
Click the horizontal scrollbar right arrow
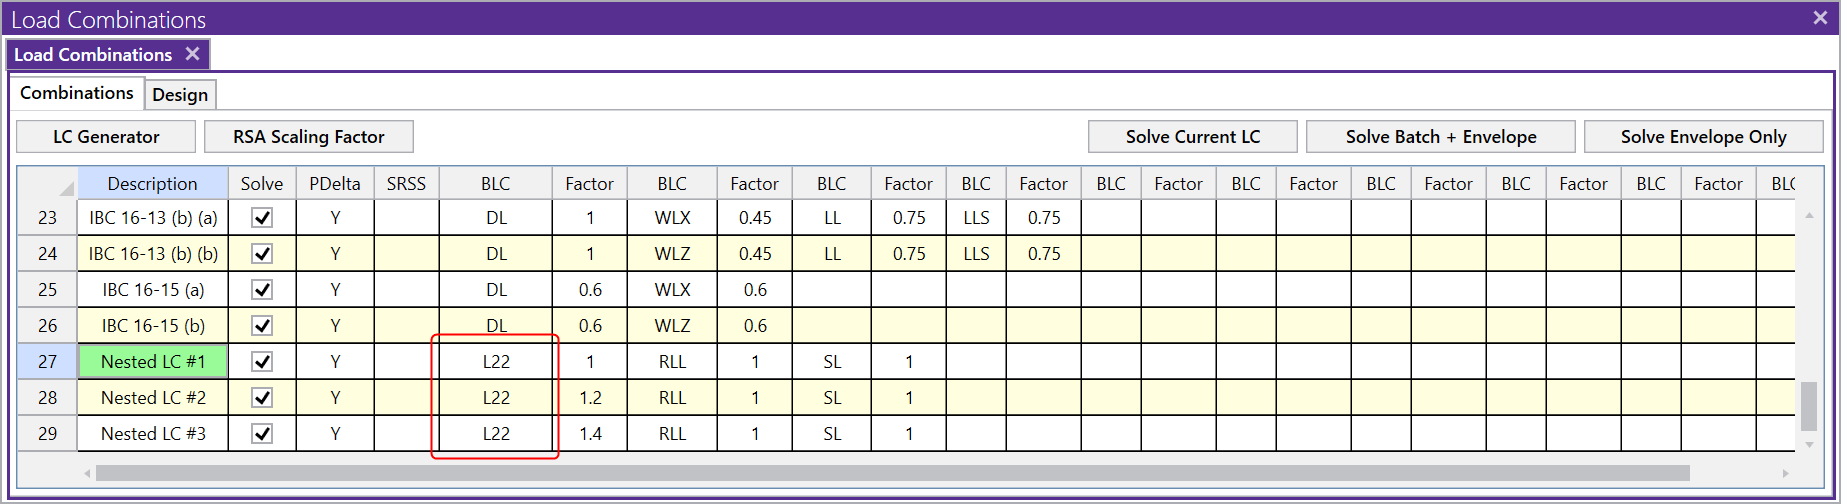coord(1785,473)
